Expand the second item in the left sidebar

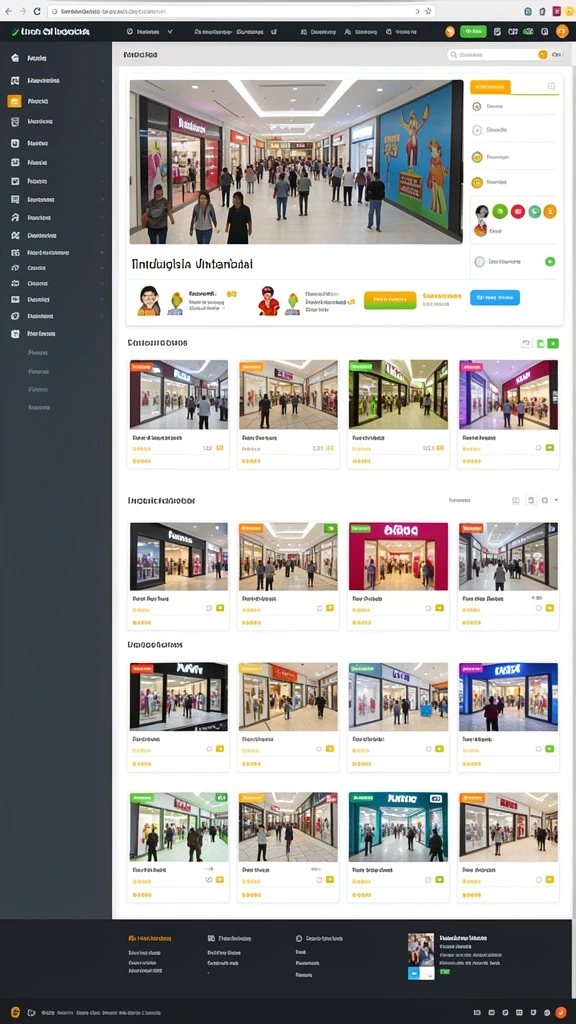[x=57, y=81]
